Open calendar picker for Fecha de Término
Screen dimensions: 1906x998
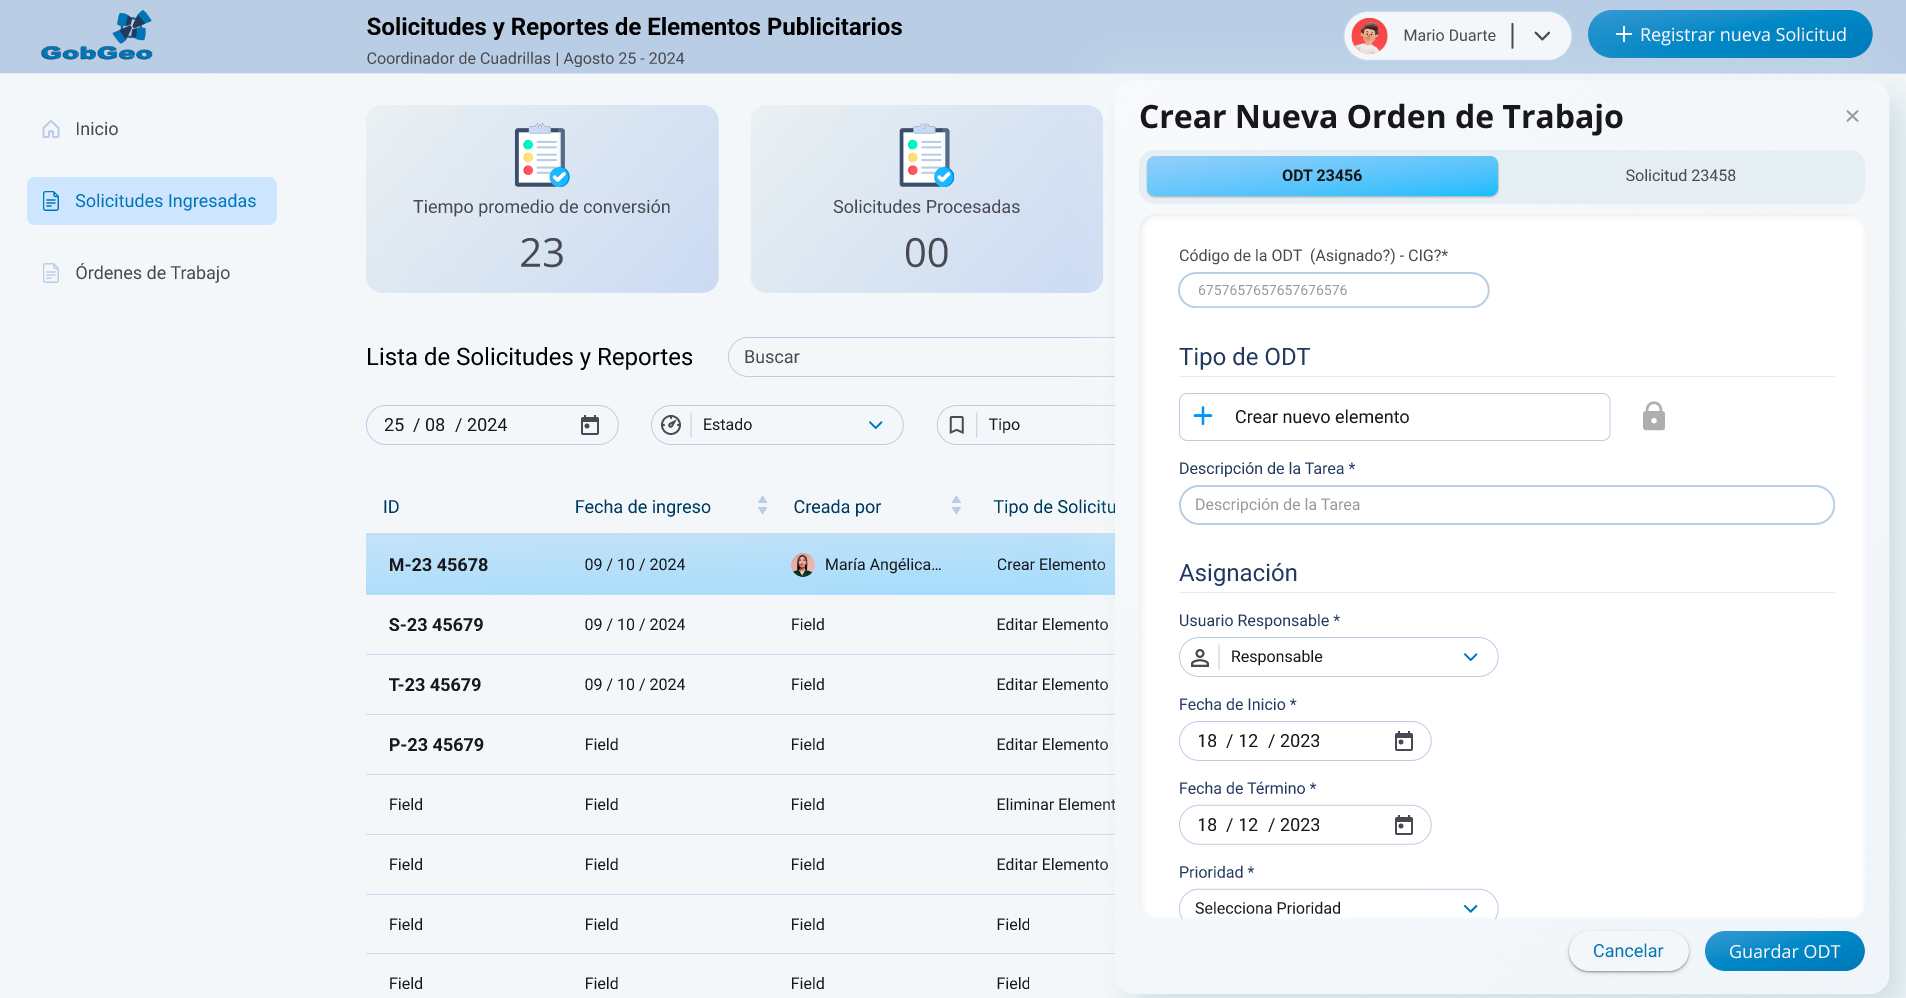pos(1403,825)
